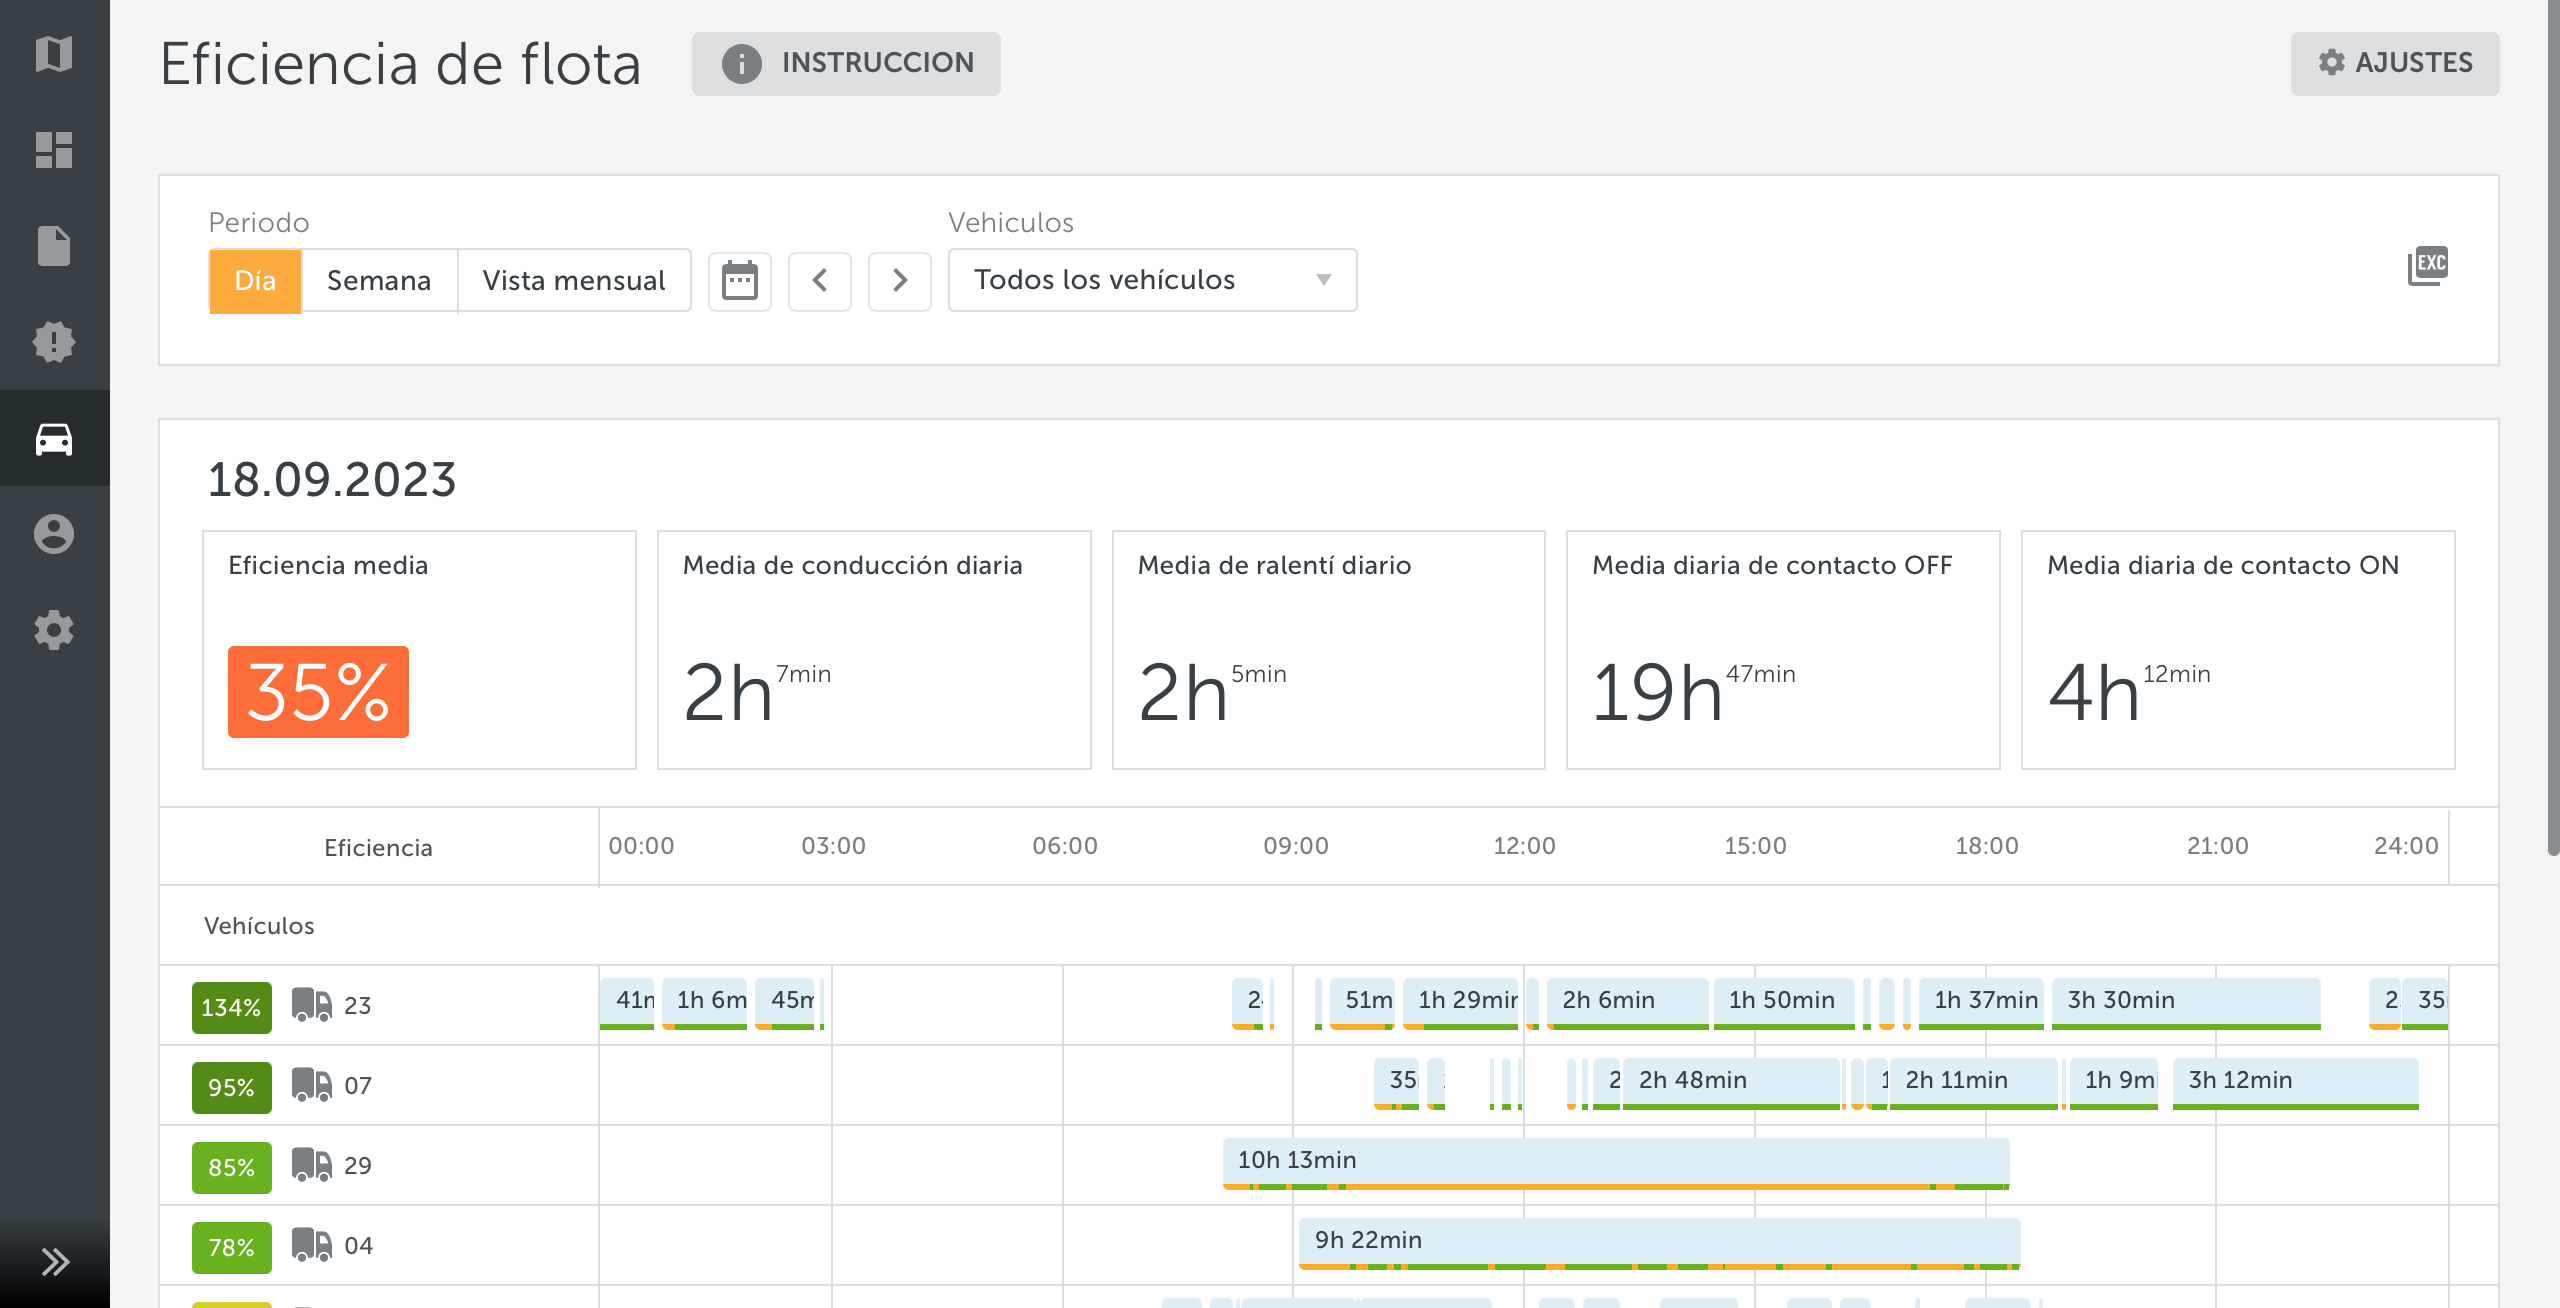Screen dimensions: 2560x1308
Task: Click the INSTRUCCION info button
Action: tap(846, 63)
